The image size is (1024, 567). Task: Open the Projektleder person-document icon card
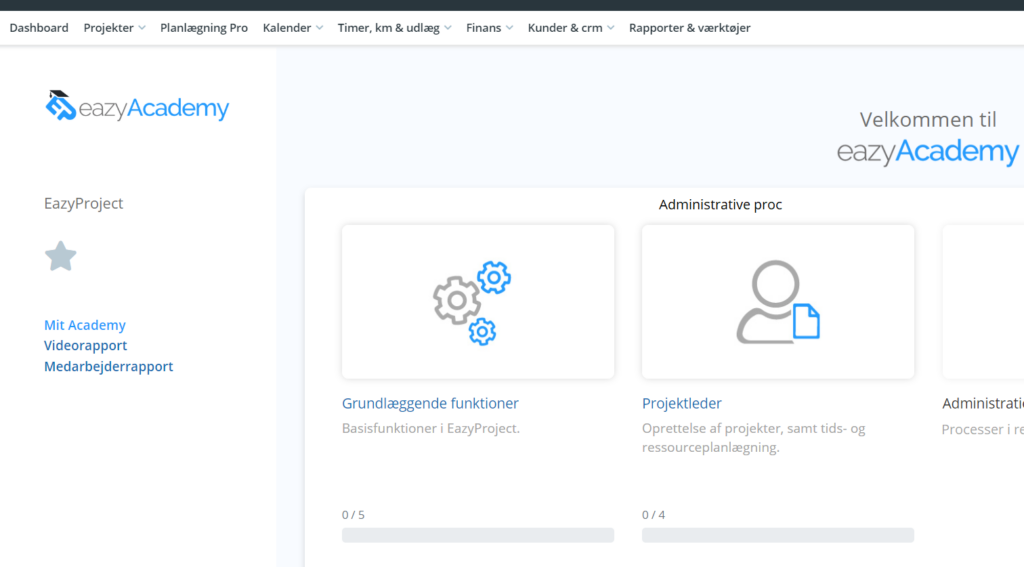click(778, 302)
